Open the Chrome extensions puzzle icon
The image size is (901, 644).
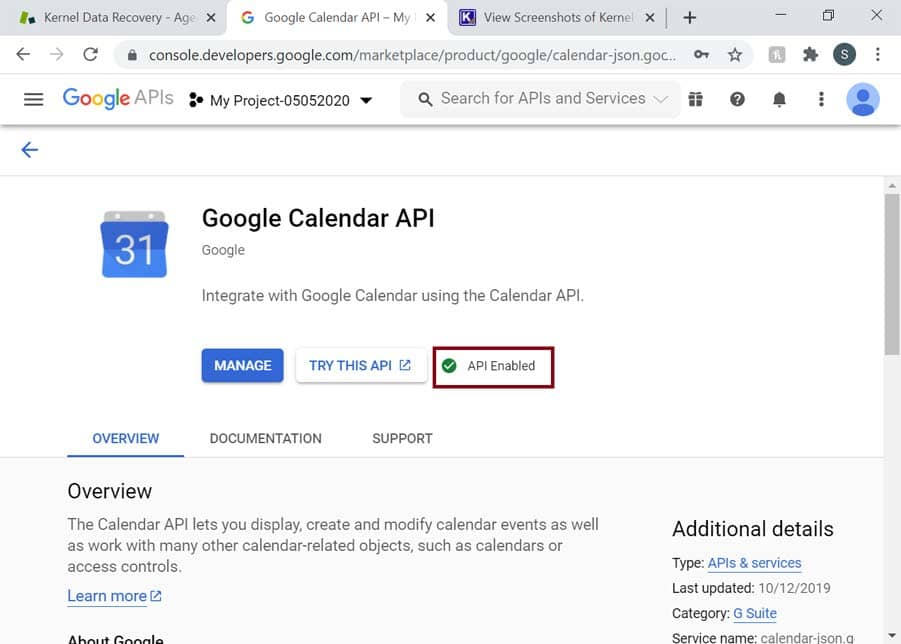810,55
